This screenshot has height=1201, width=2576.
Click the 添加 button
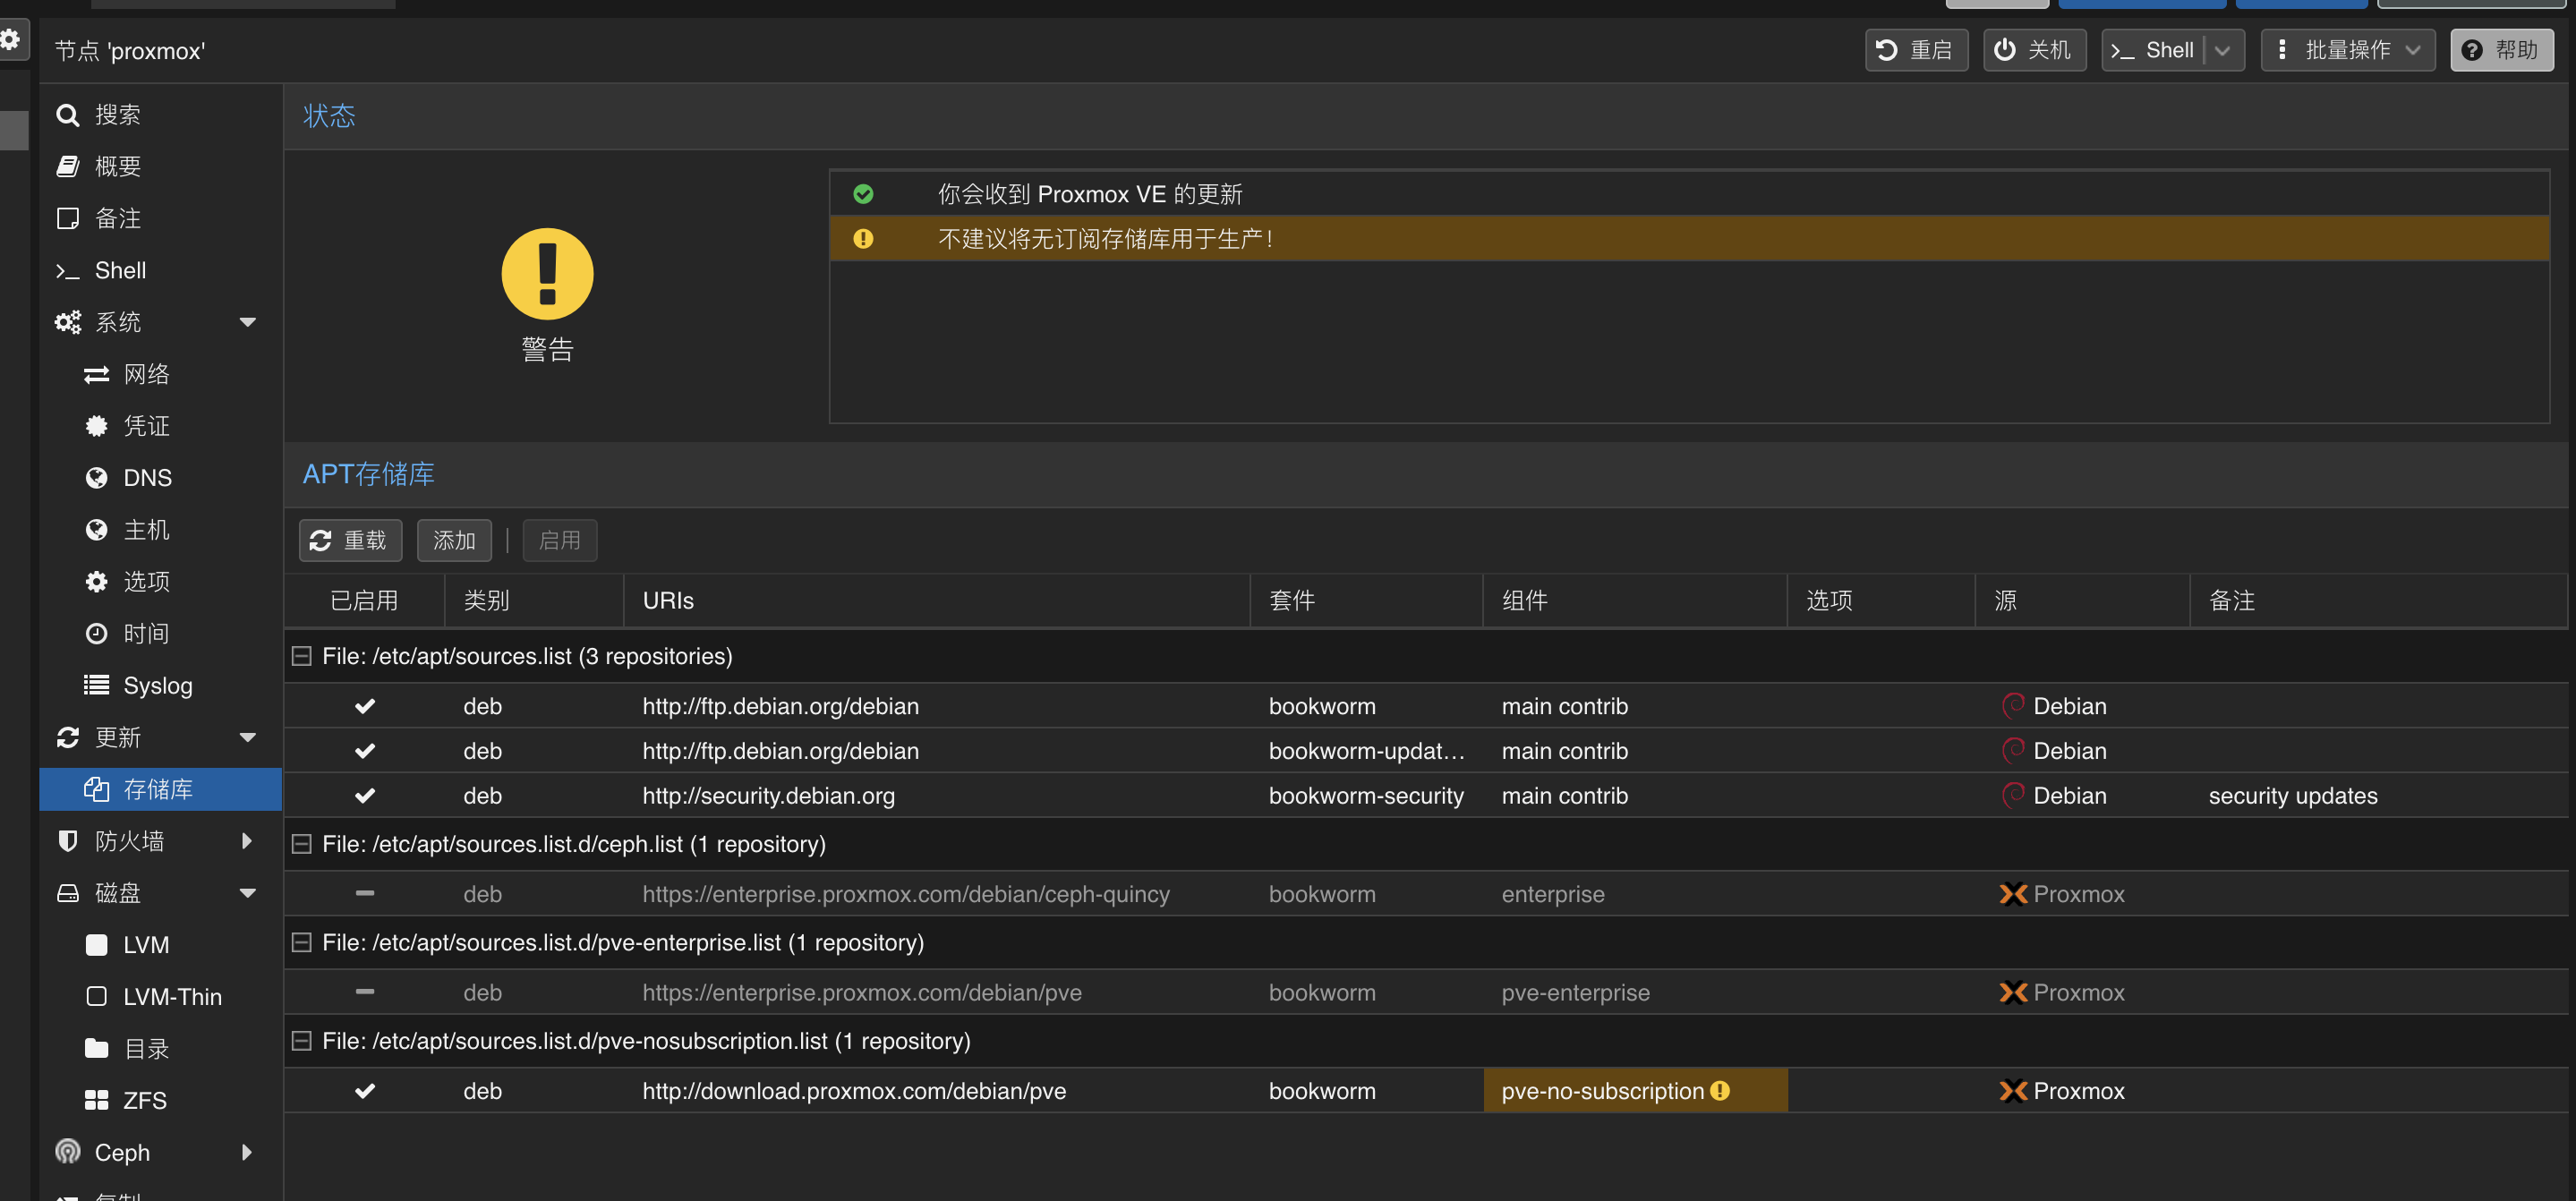coord(454,541)
